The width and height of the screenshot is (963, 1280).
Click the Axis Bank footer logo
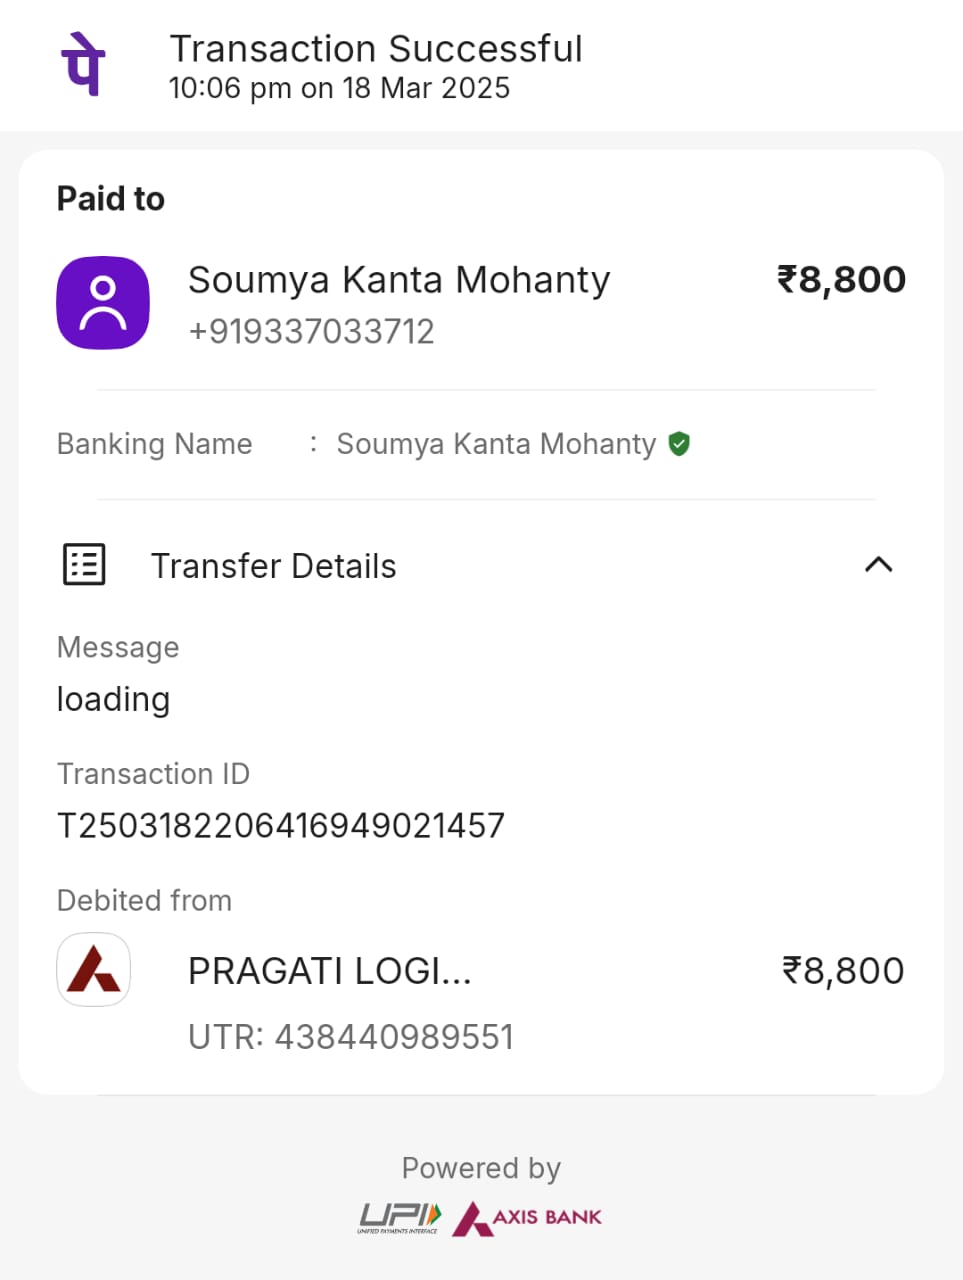tap(528, 1218)
